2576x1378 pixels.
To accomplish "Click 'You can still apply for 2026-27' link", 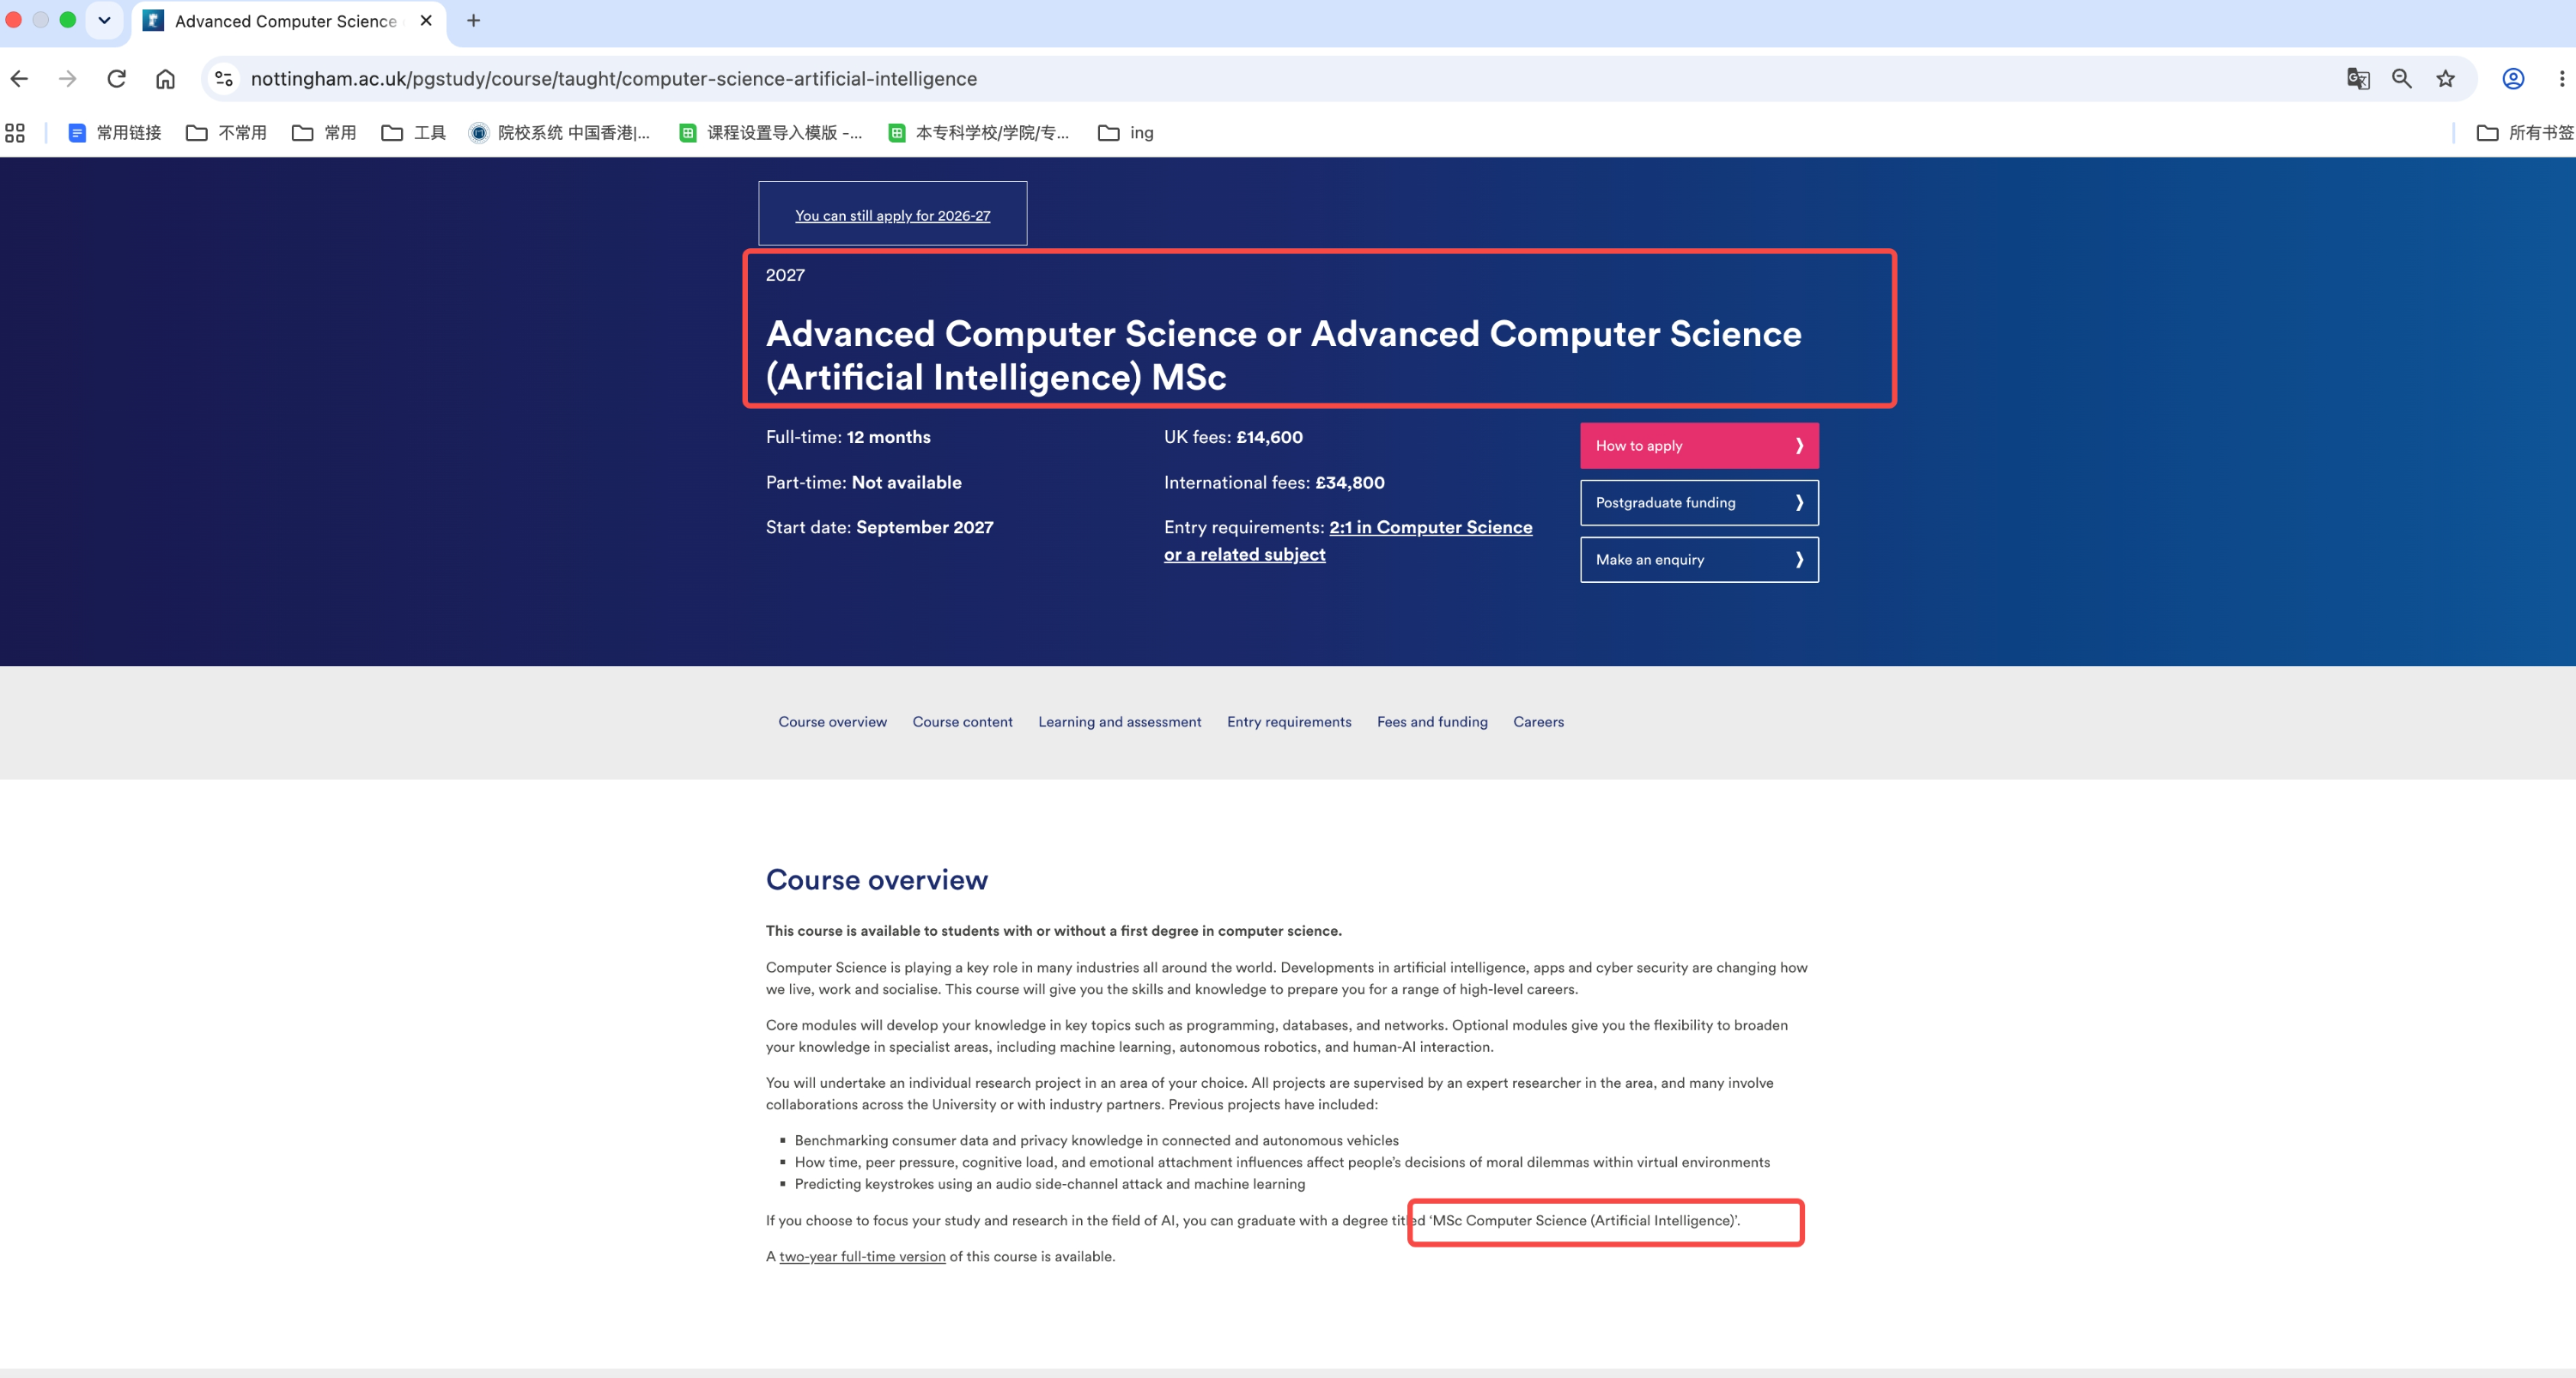I will tap(892, 216).
